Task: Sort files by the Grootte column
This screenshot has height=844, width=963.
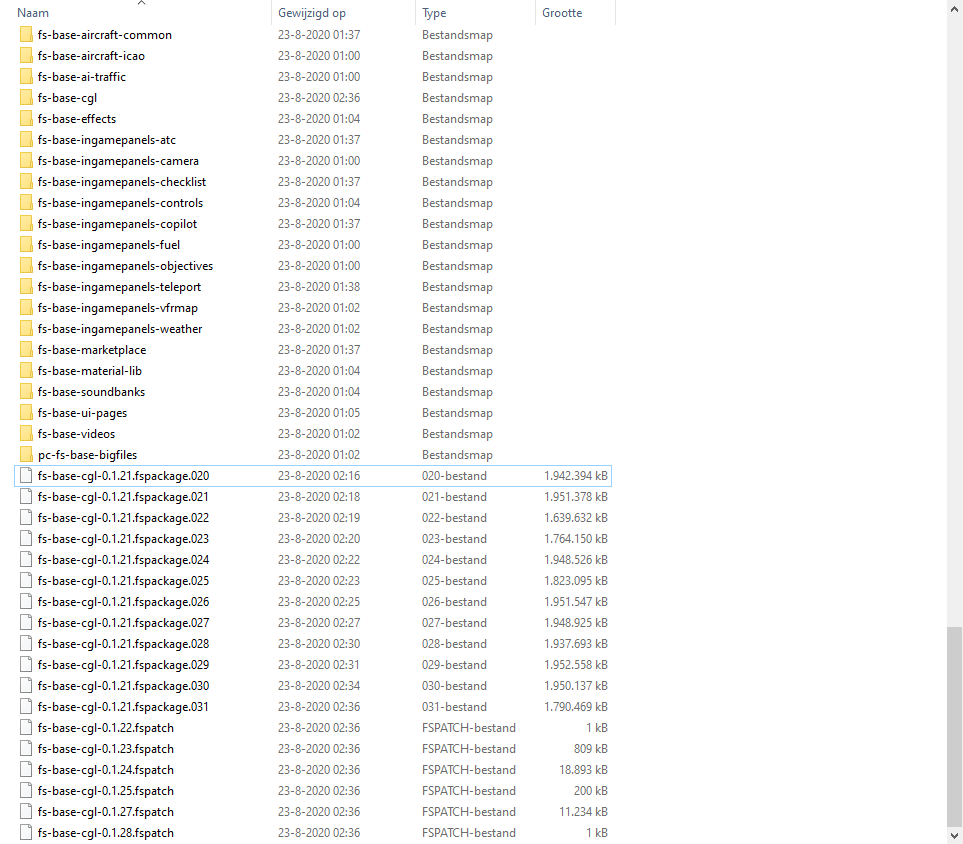Action: pyautogui.click(x=562, y=13)
